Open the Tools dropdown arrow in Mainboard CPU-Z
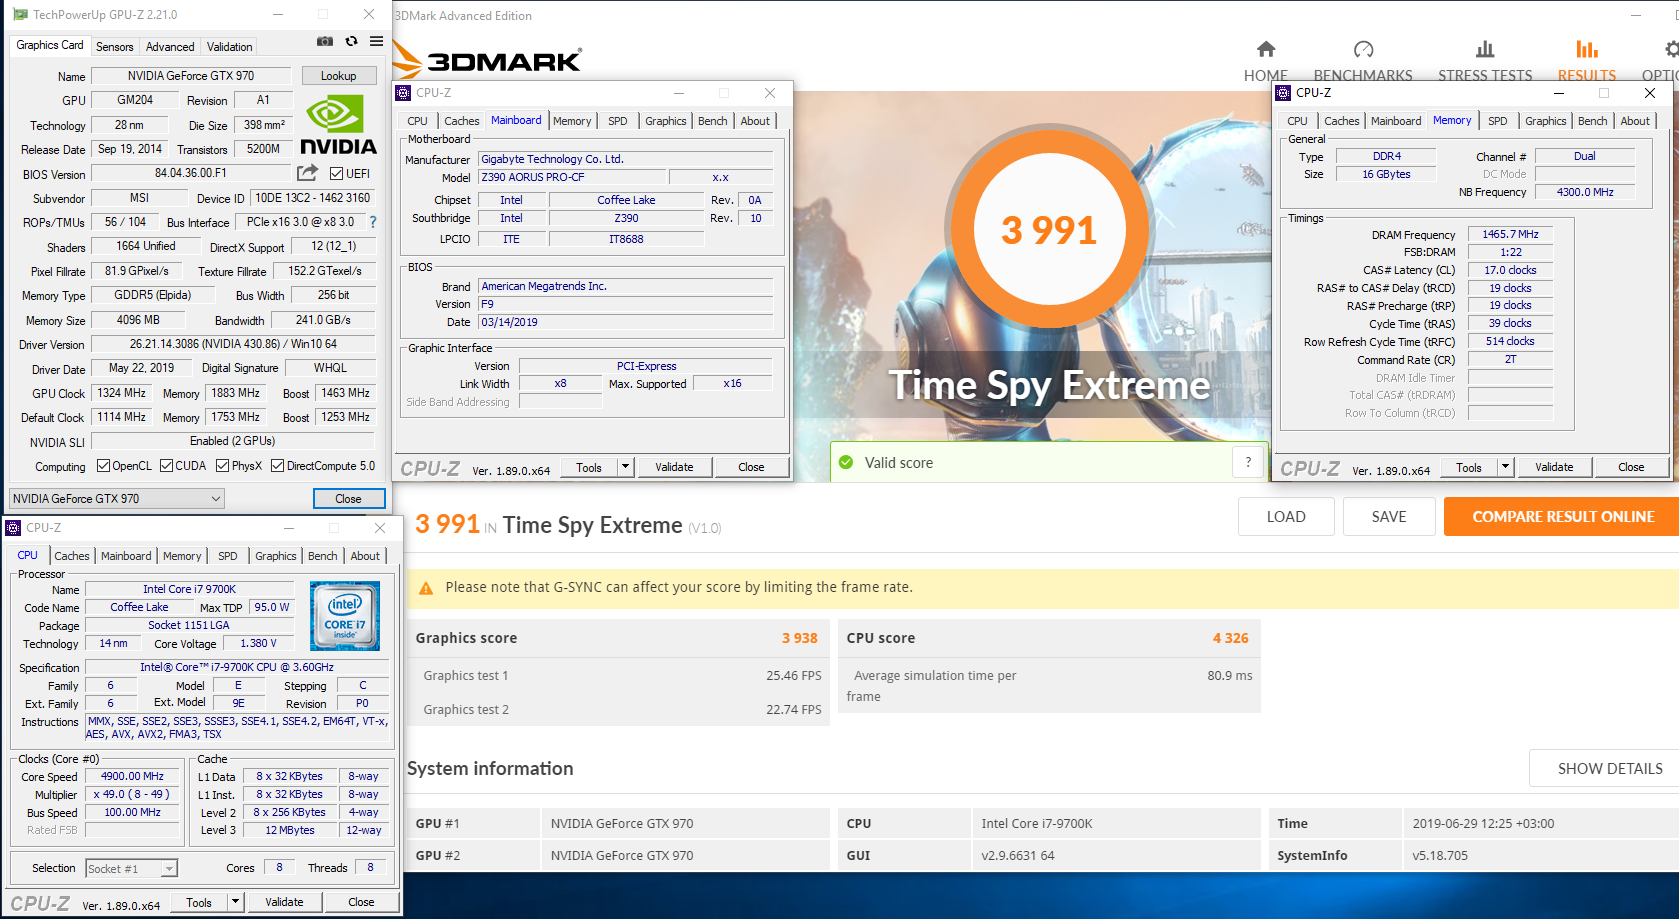The height and width of the screenshot is (919, 1679). coord(625,467)
